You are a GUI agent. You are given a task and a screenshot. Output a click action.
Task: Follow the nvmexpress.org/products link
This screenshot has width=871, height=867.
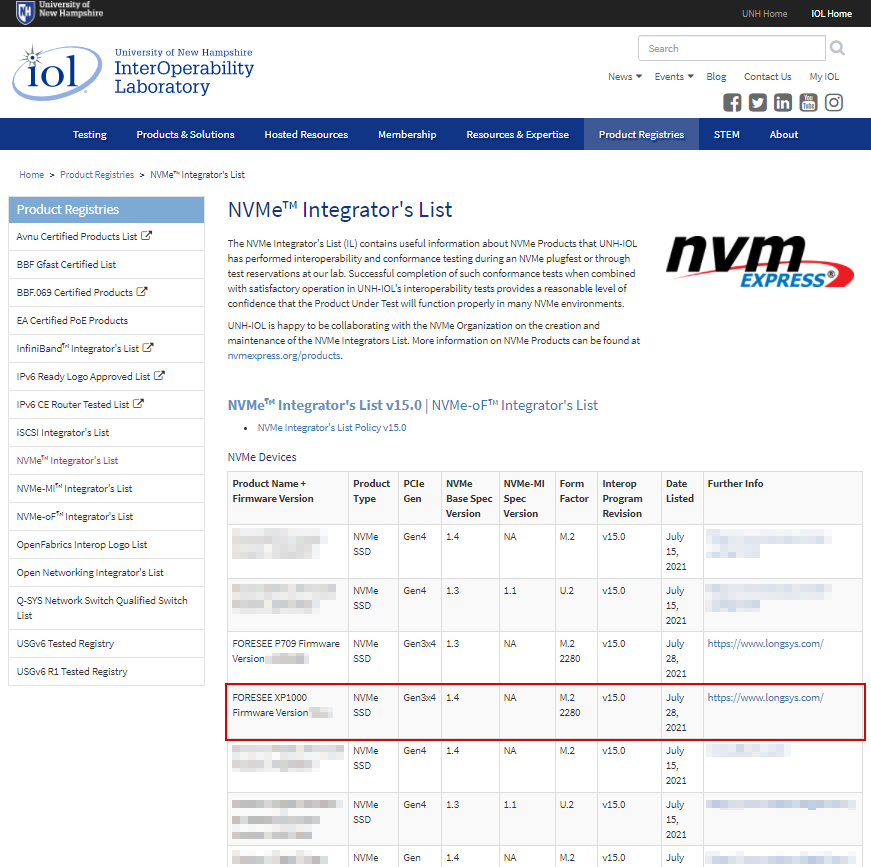point(284,355)
